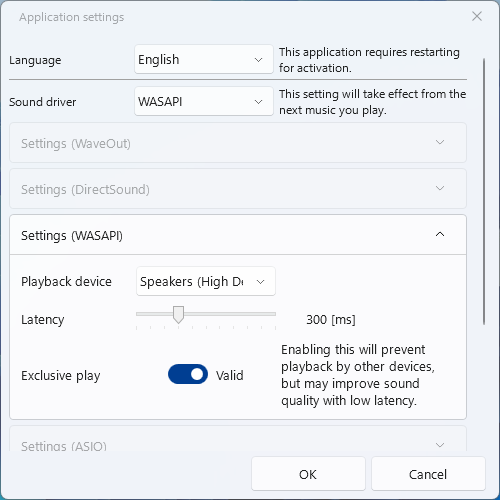Click the chevron arrow in DirectSound header
Screen dimensions: 500x500
(x=440, y=189)
